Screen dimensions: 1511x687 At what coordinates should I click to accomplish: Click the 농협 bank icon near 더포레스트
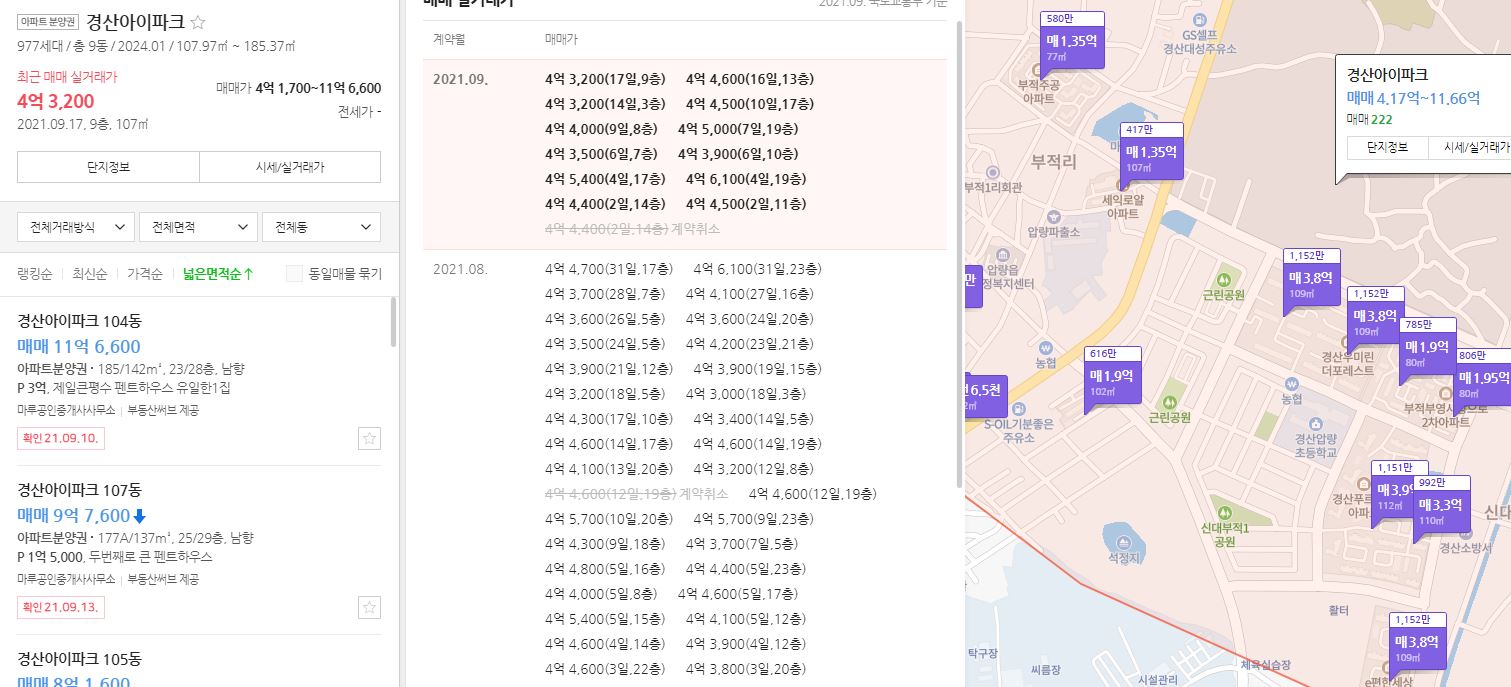1292,383
